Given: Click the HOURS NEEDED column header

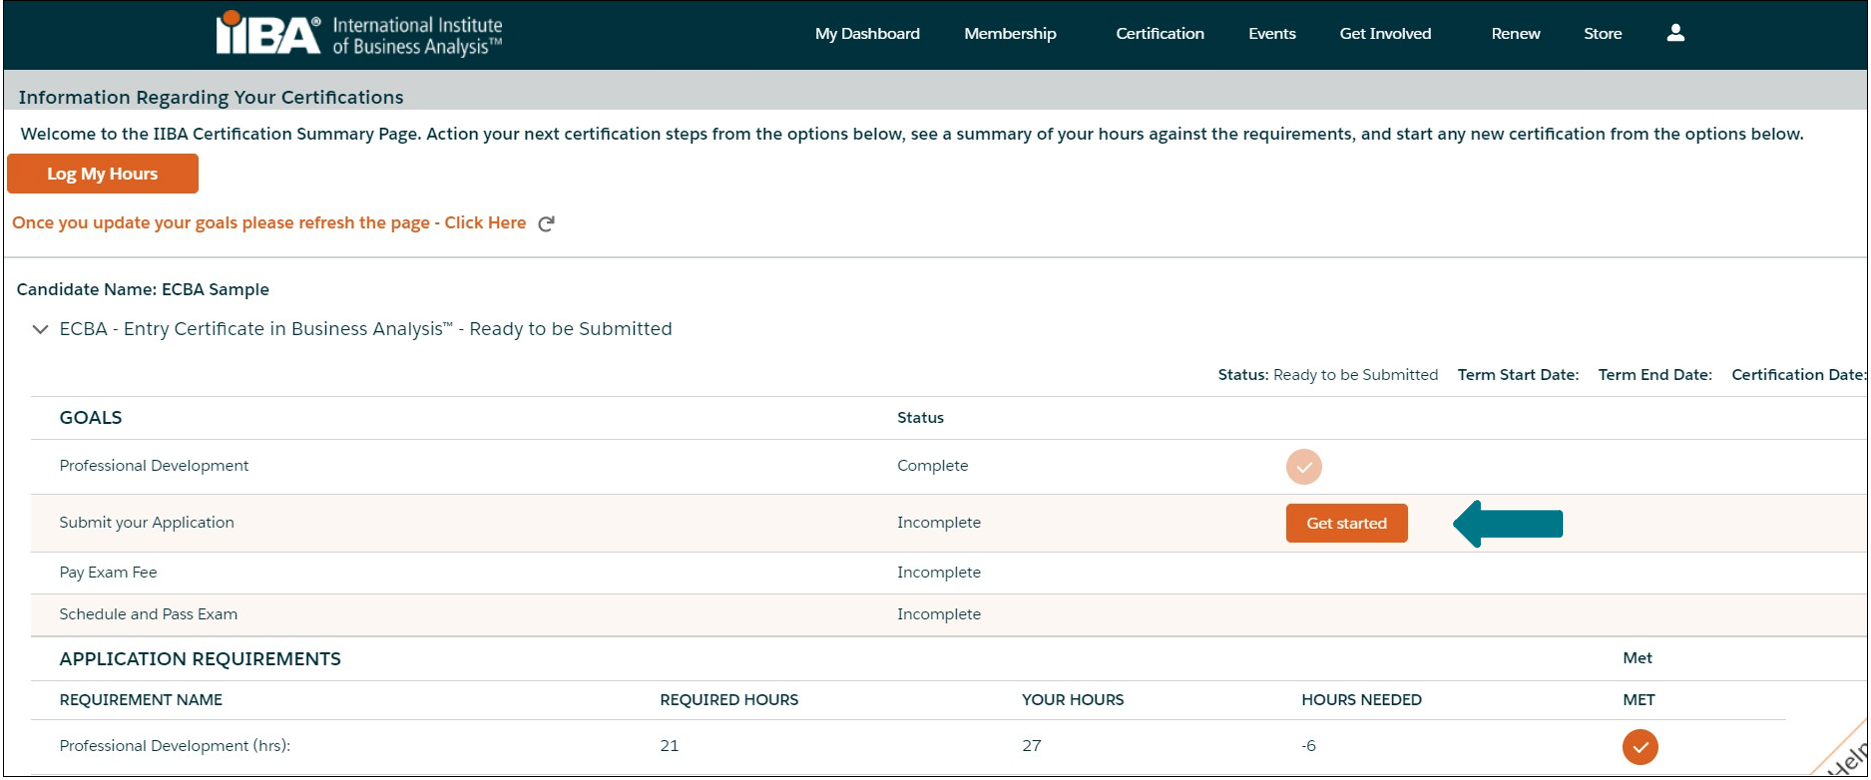Looking at the screenshot, I should 1361,700.
